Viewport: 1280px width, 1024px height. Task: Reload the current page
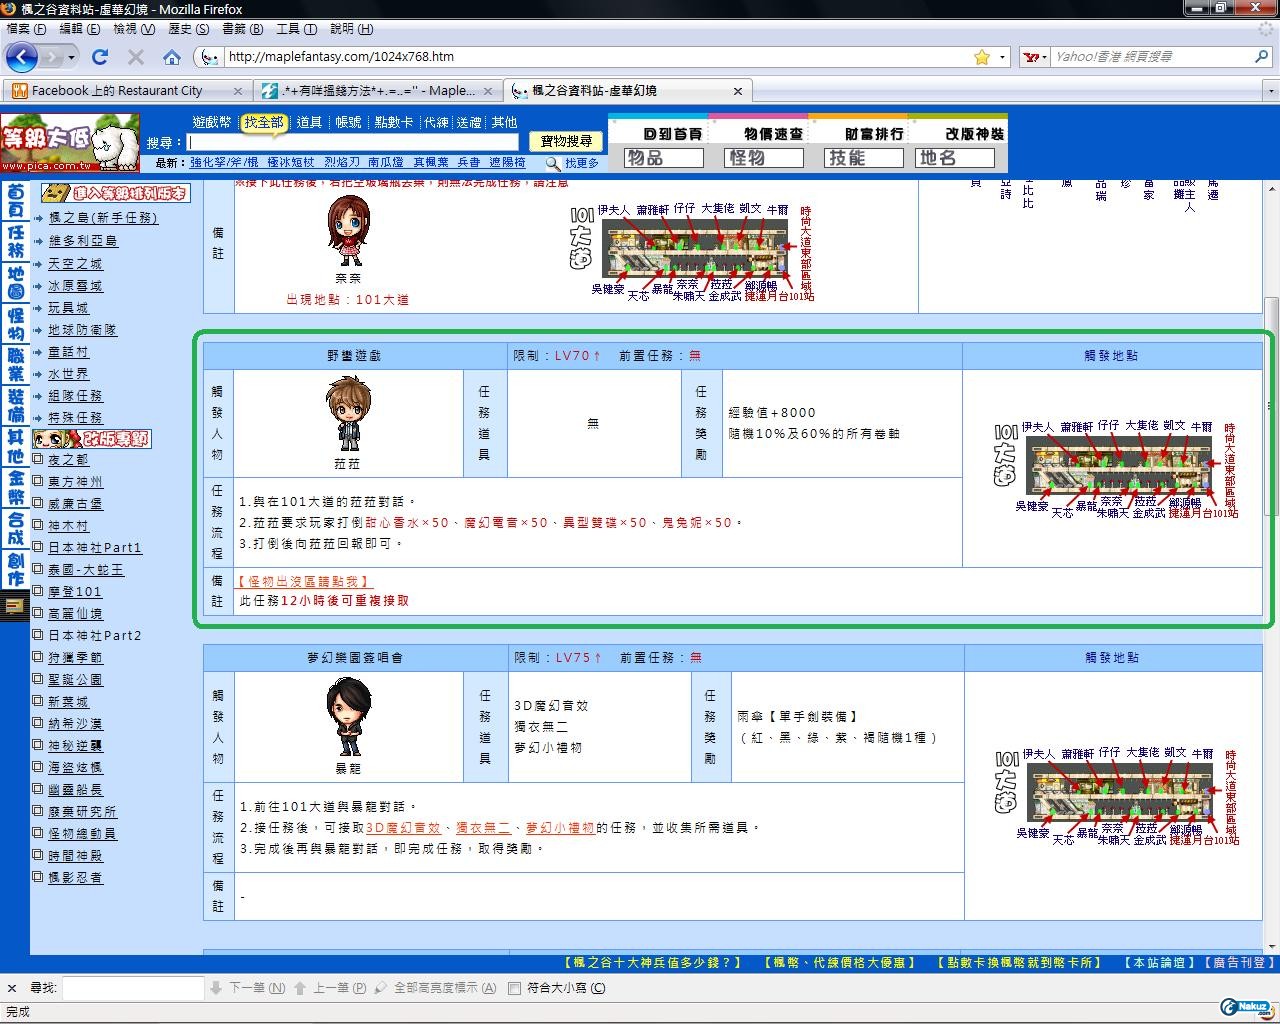tap(99, 57)
